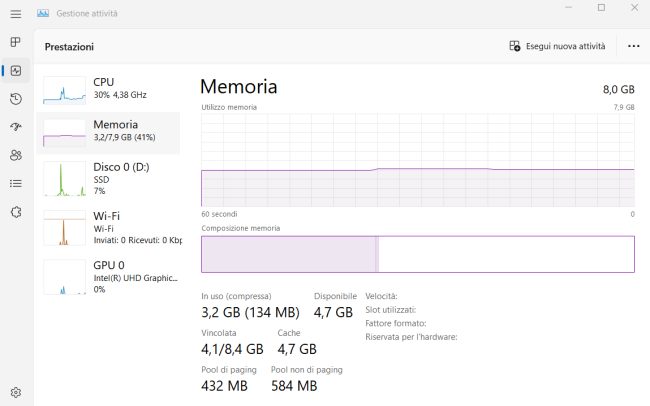Viewport: 650px width, 406px height.
Task: Click the Composizione memoria label
Action: click(x=240, y=228)
